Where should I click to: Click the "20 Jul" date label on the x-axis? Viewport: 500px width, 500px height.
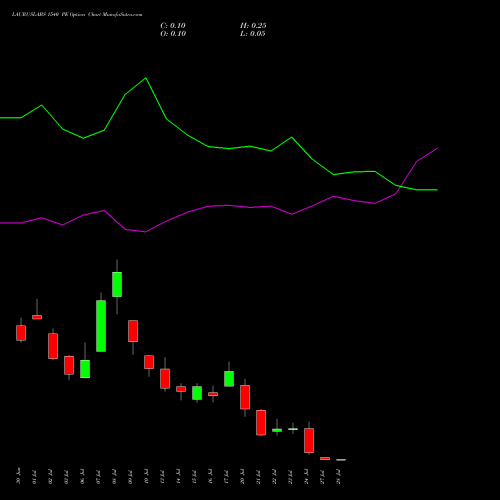click(242, 477)
